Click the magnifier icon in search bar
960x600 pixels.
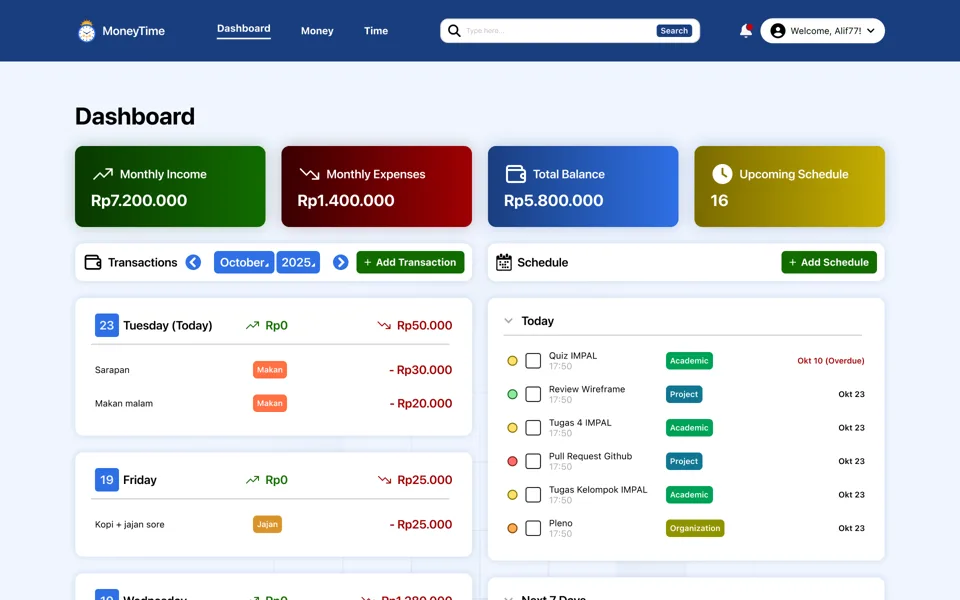click(454, 31)
